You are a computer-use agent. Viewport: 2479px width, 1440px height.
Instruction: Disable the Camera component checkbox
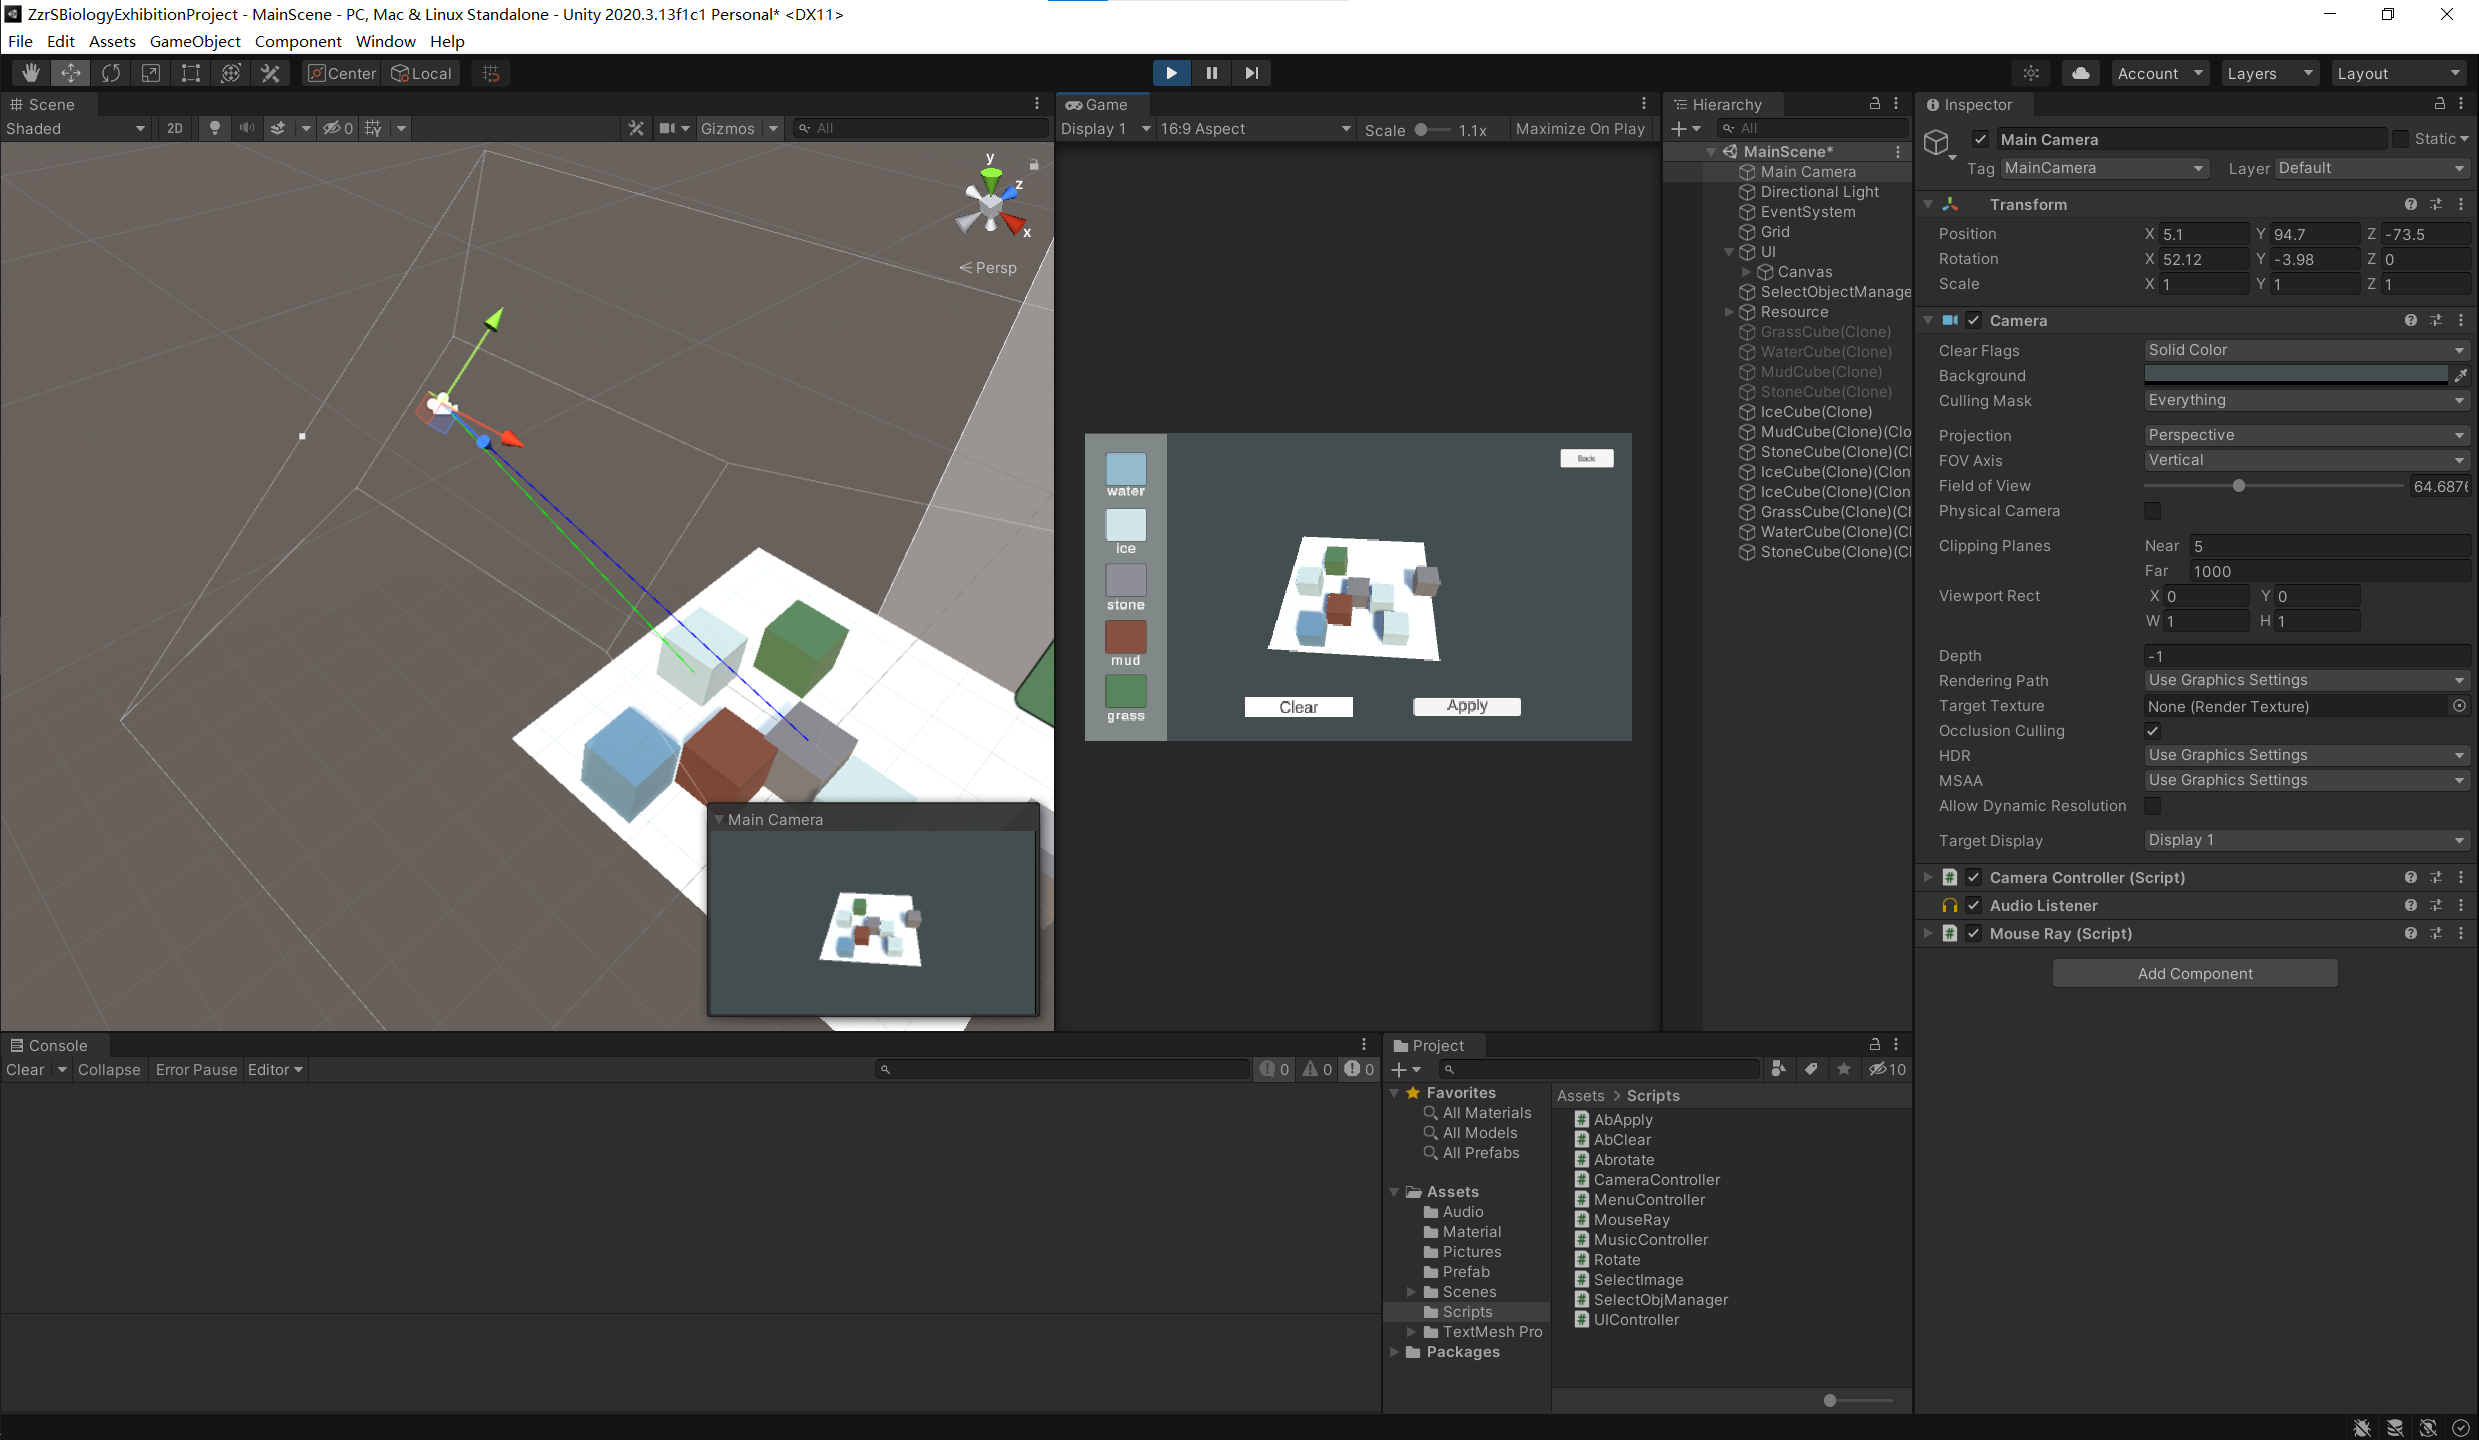(1974, 320)
